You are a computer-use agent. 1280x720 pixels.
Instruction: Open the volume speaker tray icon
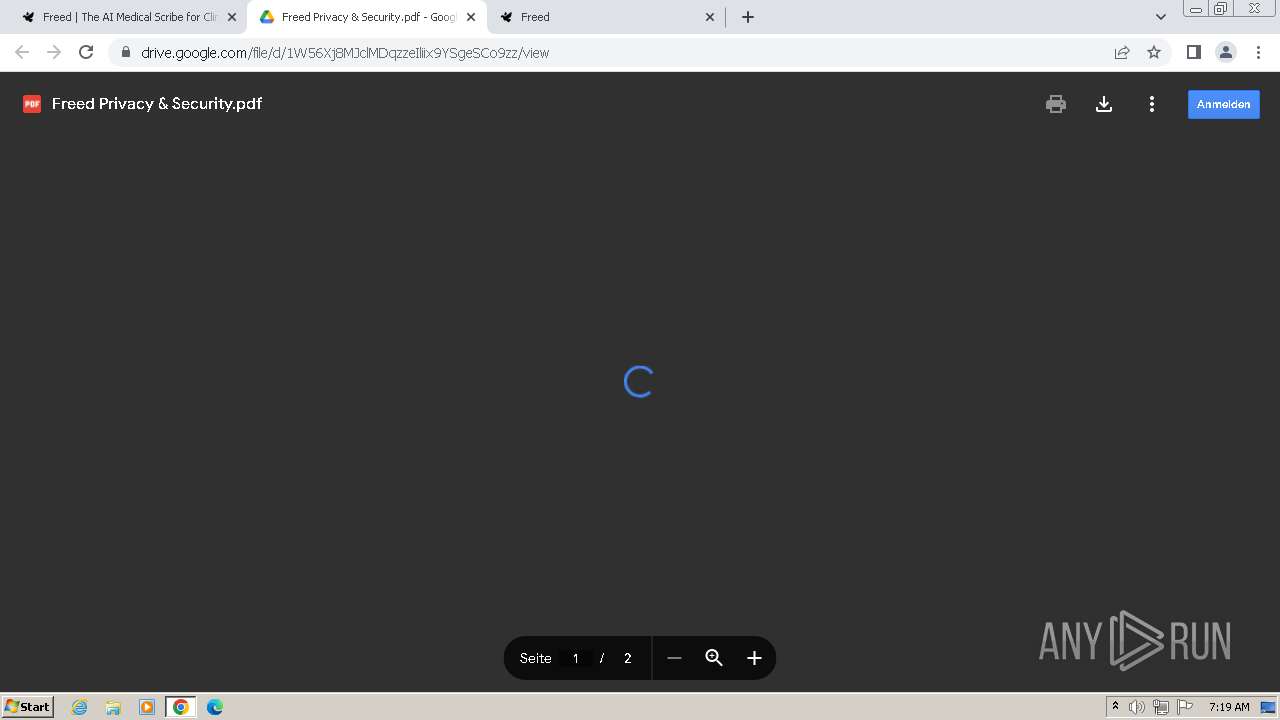(x=1137, y=707)
